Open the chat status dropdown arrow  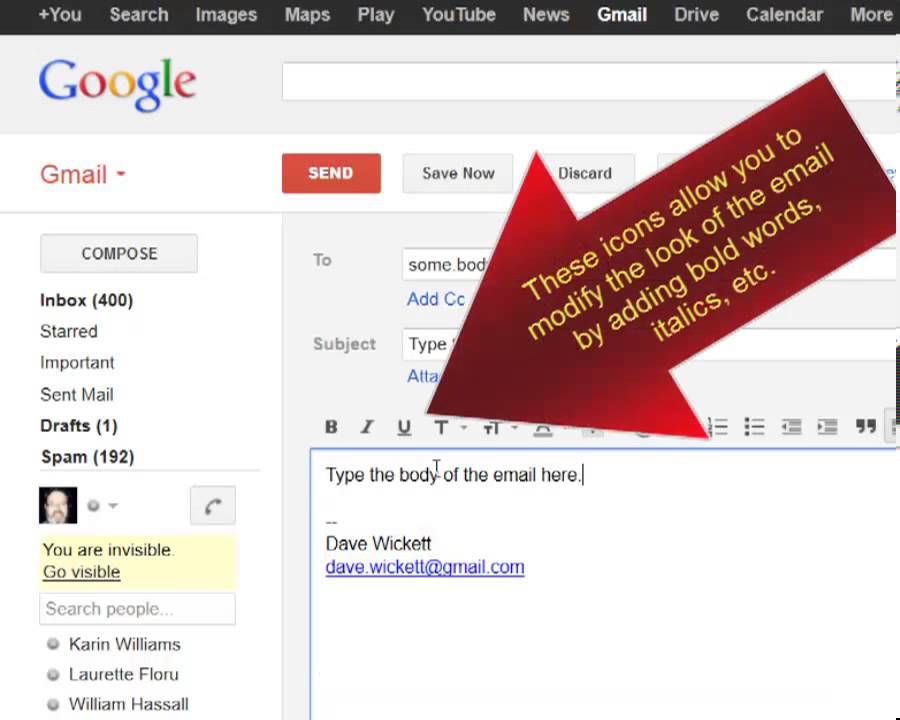click(113, 506)
